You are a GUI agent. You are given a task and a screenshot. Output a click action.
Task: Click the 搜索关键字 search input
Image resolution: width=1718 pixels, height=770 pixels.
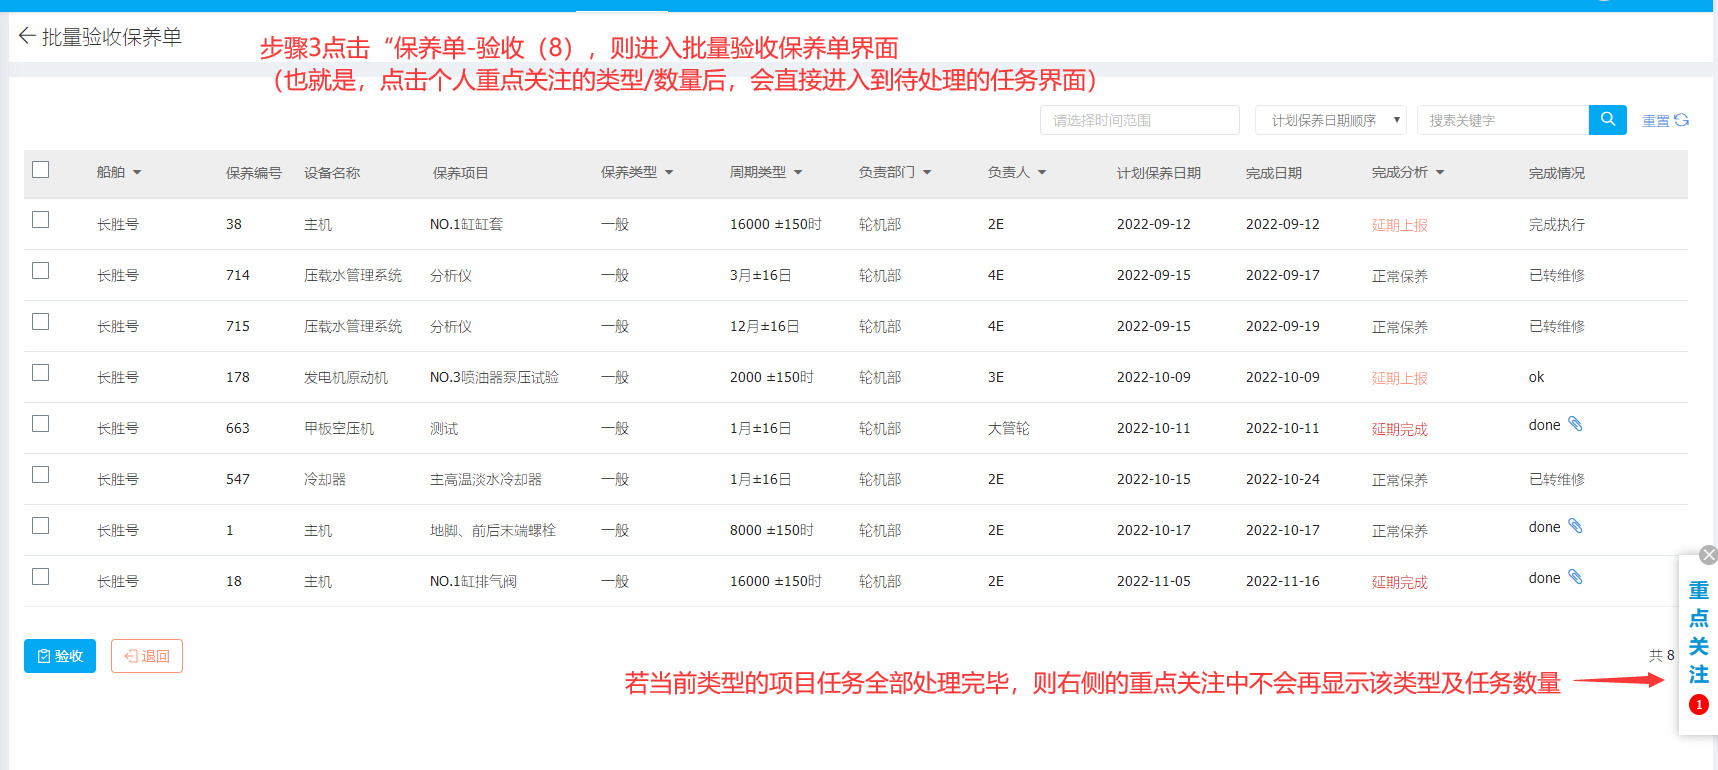point(1503,120)
